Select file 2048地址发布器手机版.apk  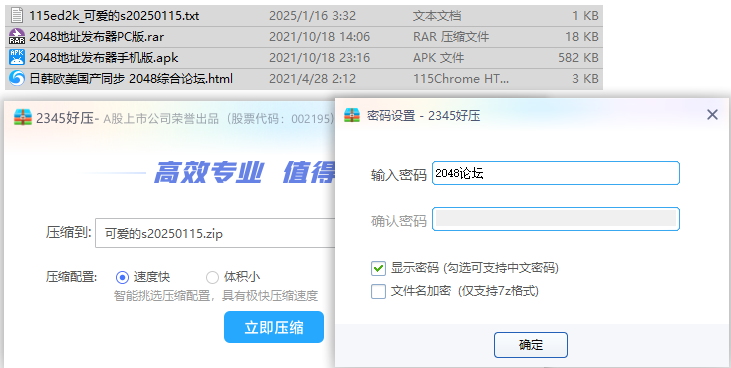[304, 57]
